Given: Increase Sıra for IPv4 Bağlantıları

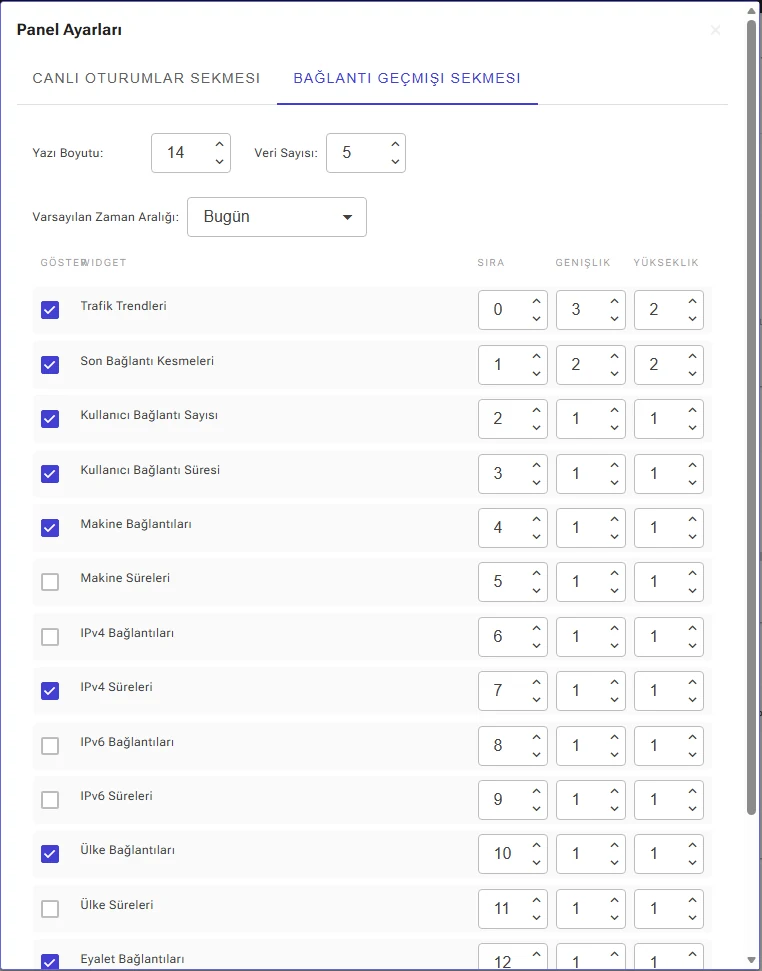Looking at the screenshot, I should pyautogui.click(x=537, y=628).
